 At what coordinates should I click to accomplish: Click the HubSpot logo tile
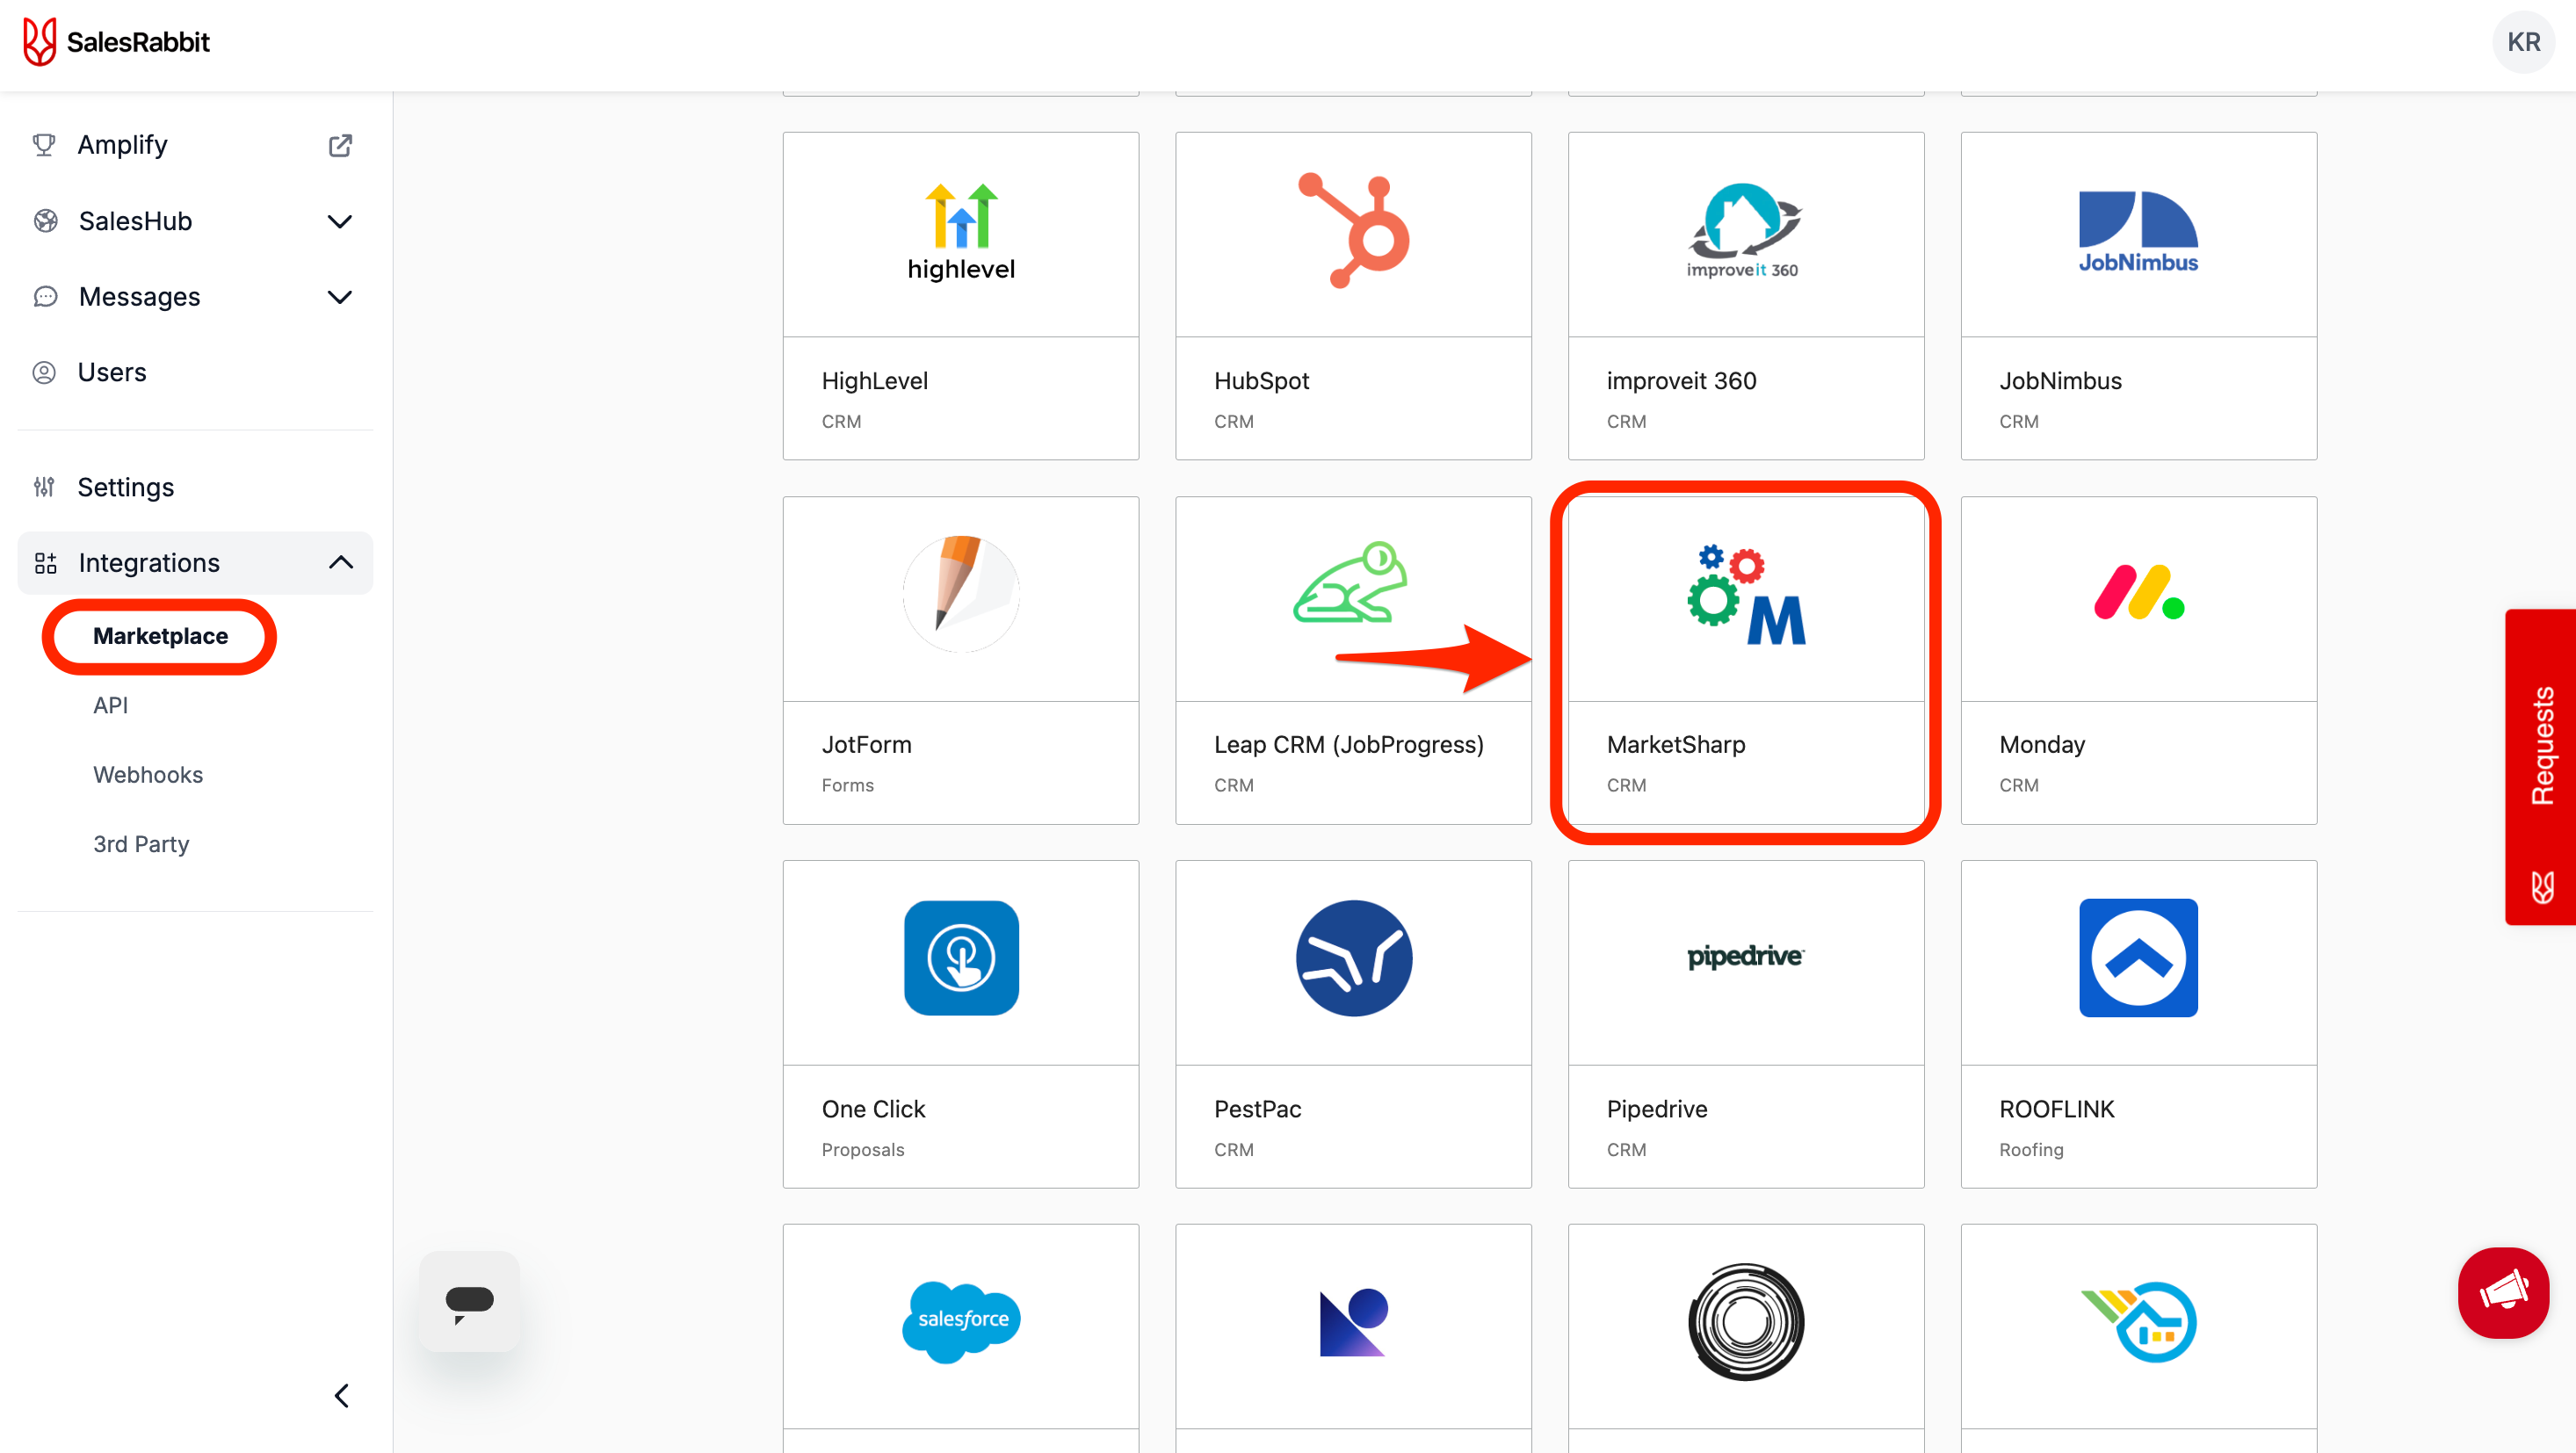click(x=1353, y=233)
